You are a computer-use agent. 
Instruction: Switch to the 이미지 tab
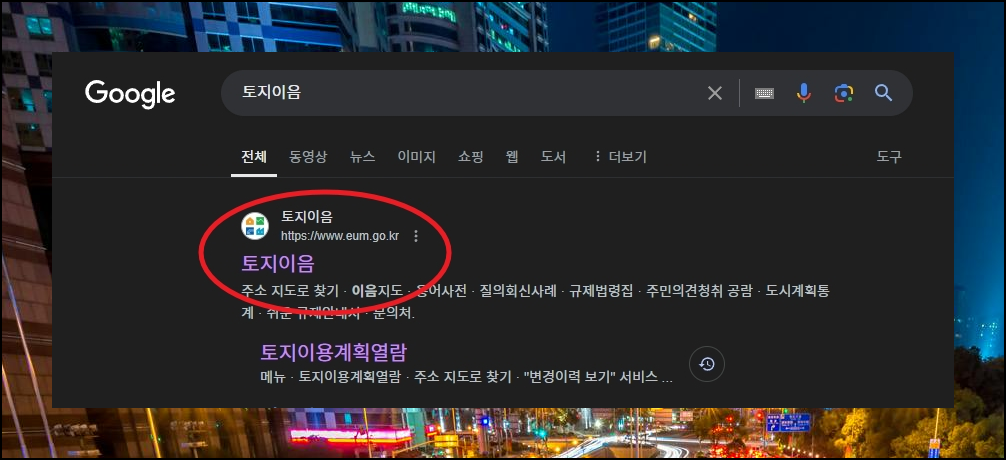point(416,157)
